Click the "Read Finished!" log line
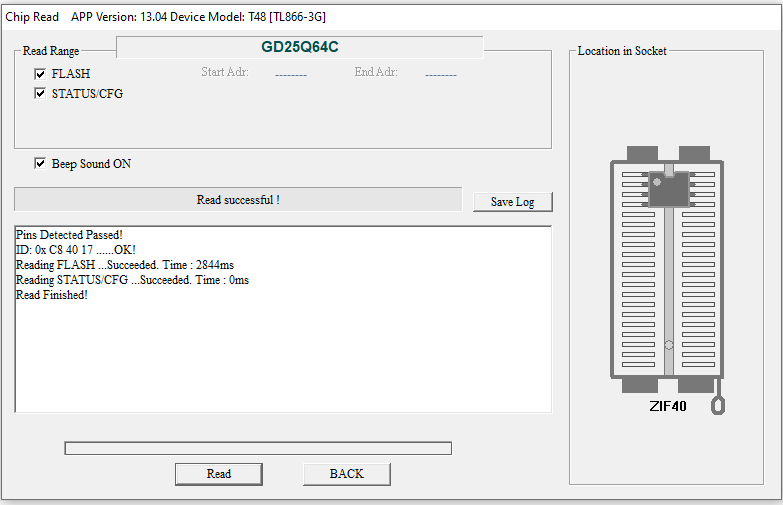Screen dimensions: 783x505 (x=52, y=295)
